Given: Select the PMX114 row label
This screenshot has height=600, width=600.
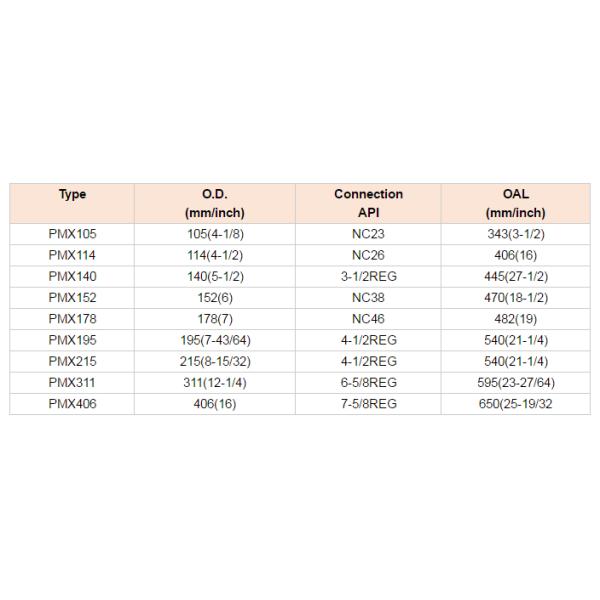Looking at the screenshot, I should (72, 255).
